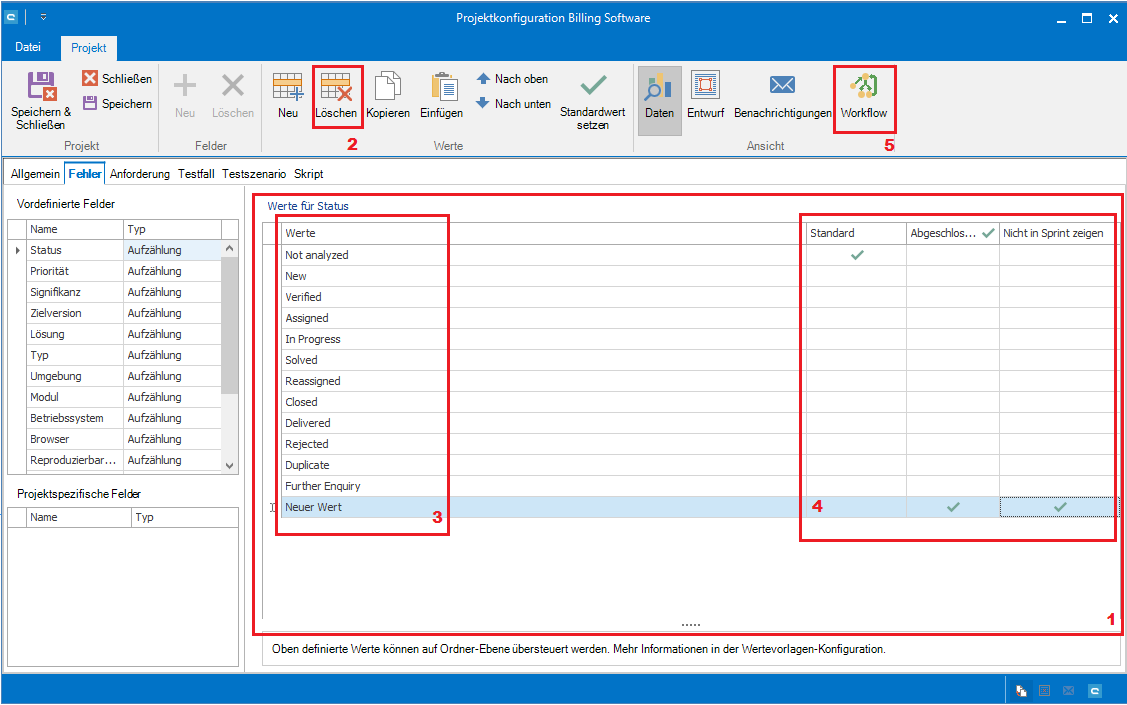This screenshot has height=705, width=1127.
Task: Click the Einfügen clipboard icon
Action: [442, 88]
